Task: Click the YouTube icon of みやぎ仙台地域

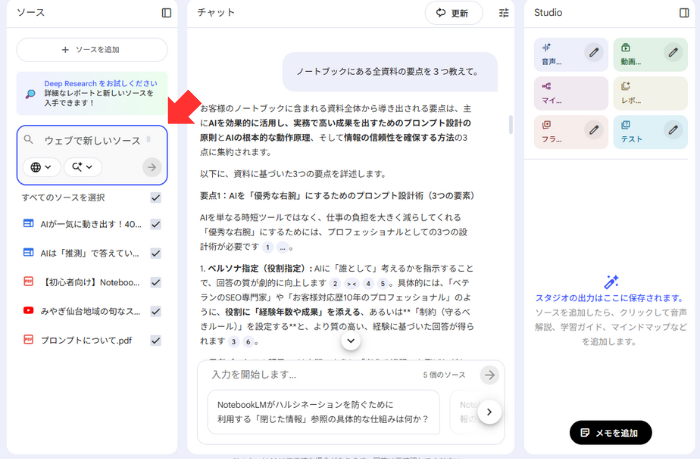Action: tap(29, 310)
